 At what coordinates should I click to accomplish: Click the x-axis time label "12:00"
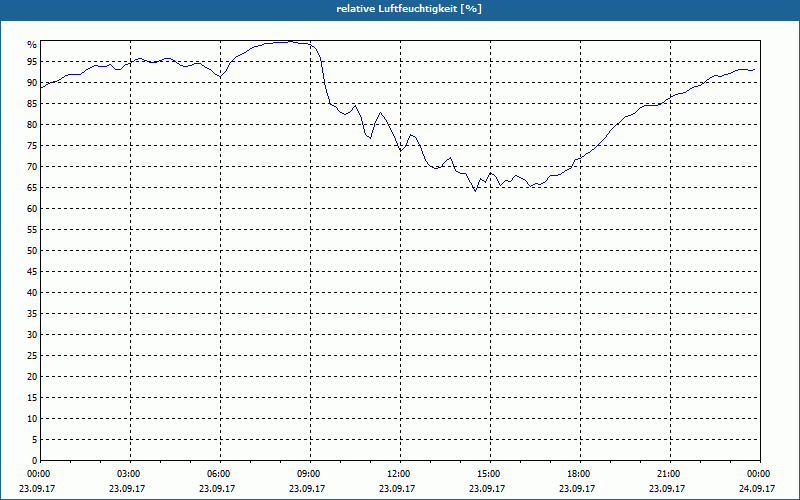[x=400, y=474]
